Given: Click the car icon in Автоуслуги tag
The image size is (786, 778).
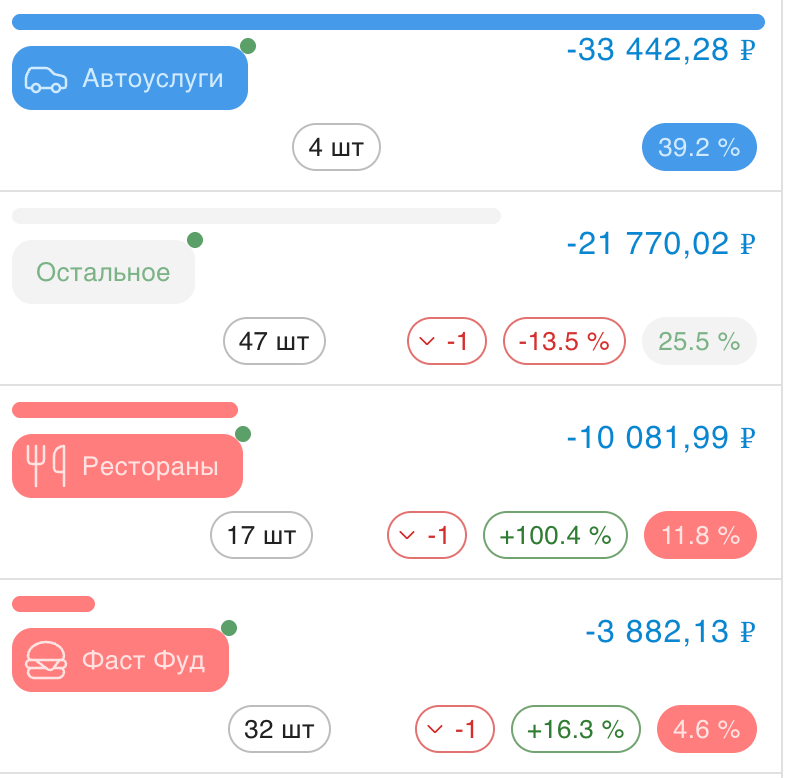Looking at the screenshot, I should (45, 79).
